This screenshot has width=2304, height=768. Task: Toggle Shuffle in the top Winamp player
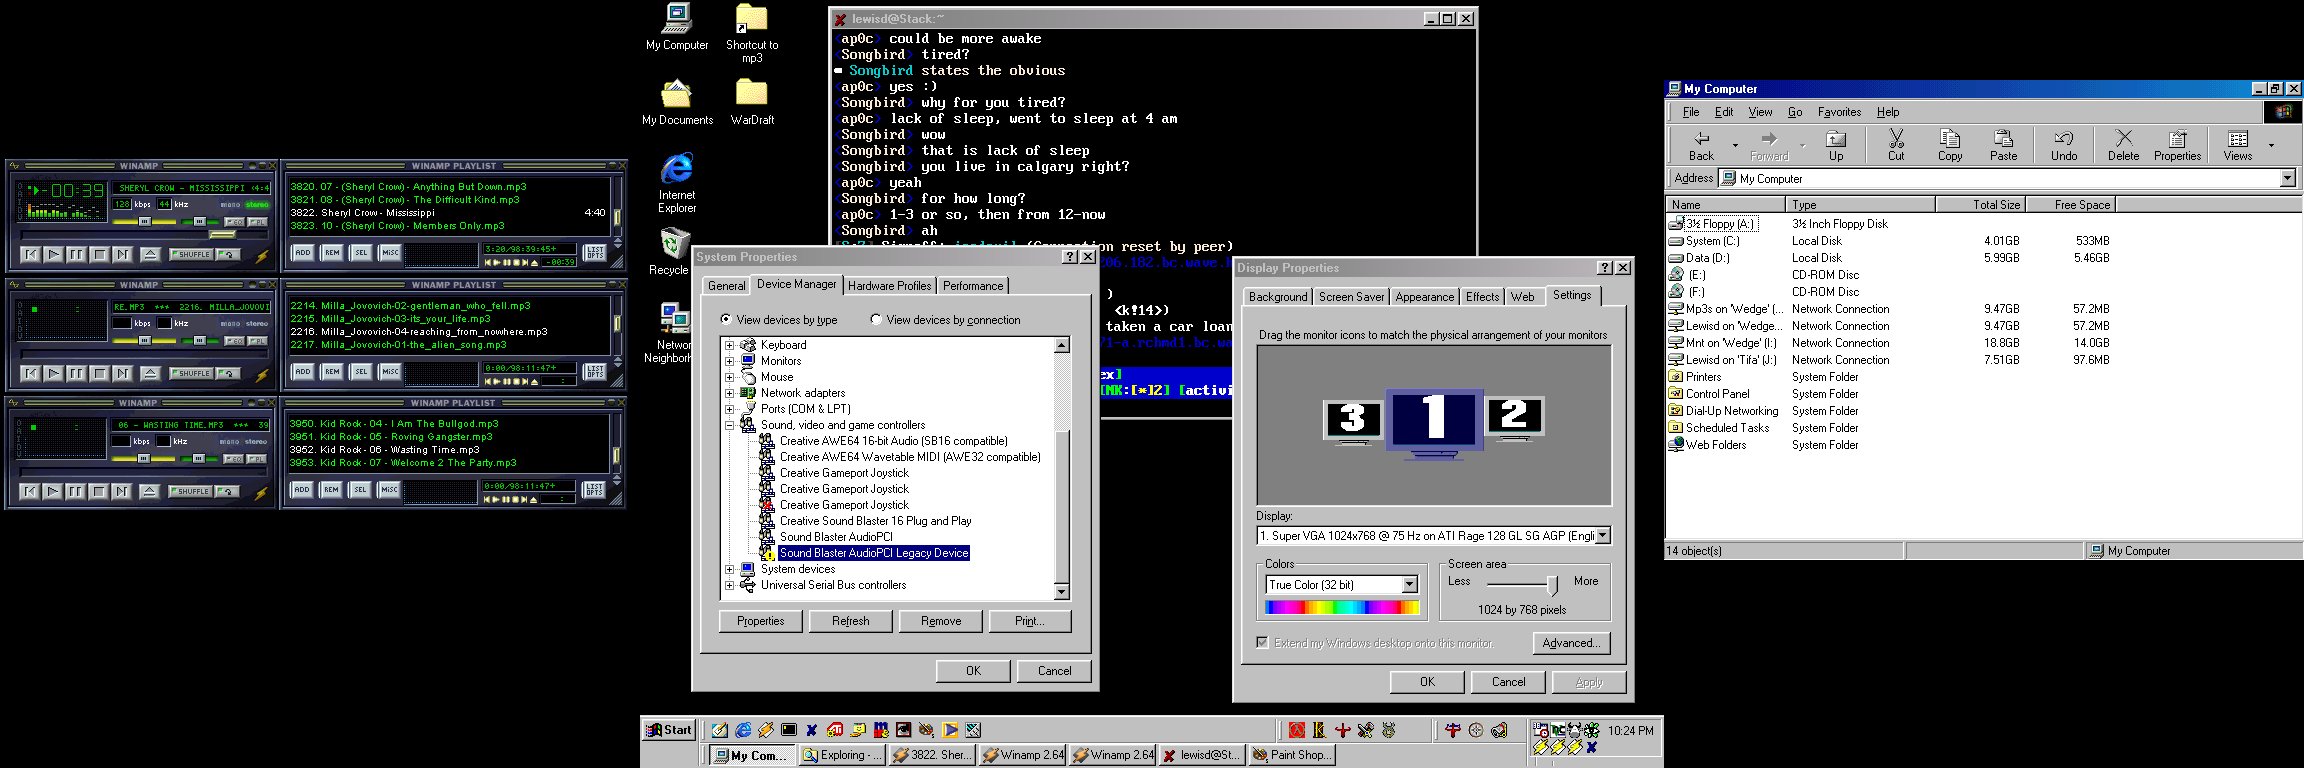point(191,254)
